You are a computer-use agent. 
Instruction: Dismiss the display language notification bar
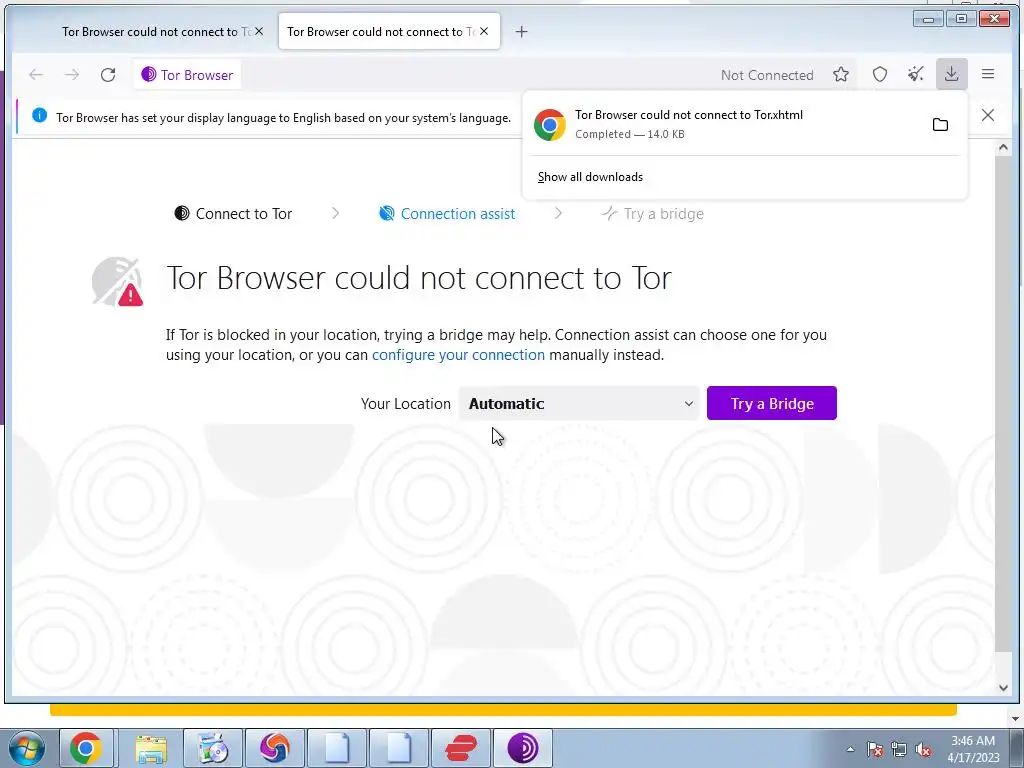click(x=988, y=116)
